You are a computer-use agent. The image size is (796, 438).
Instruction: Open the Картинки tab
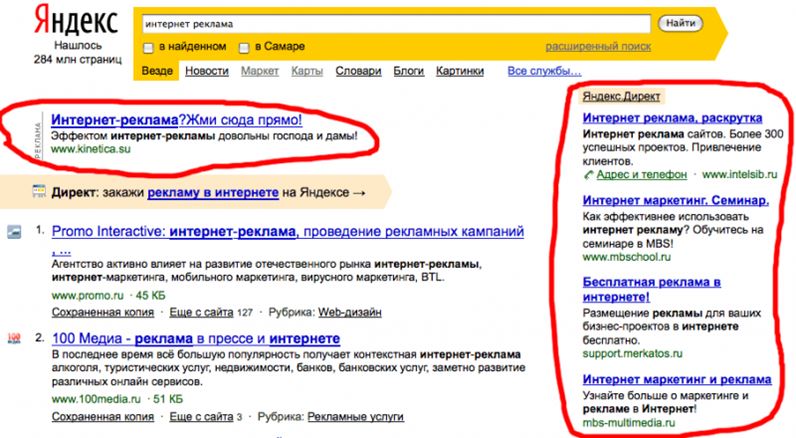click(x=460, y=72)
